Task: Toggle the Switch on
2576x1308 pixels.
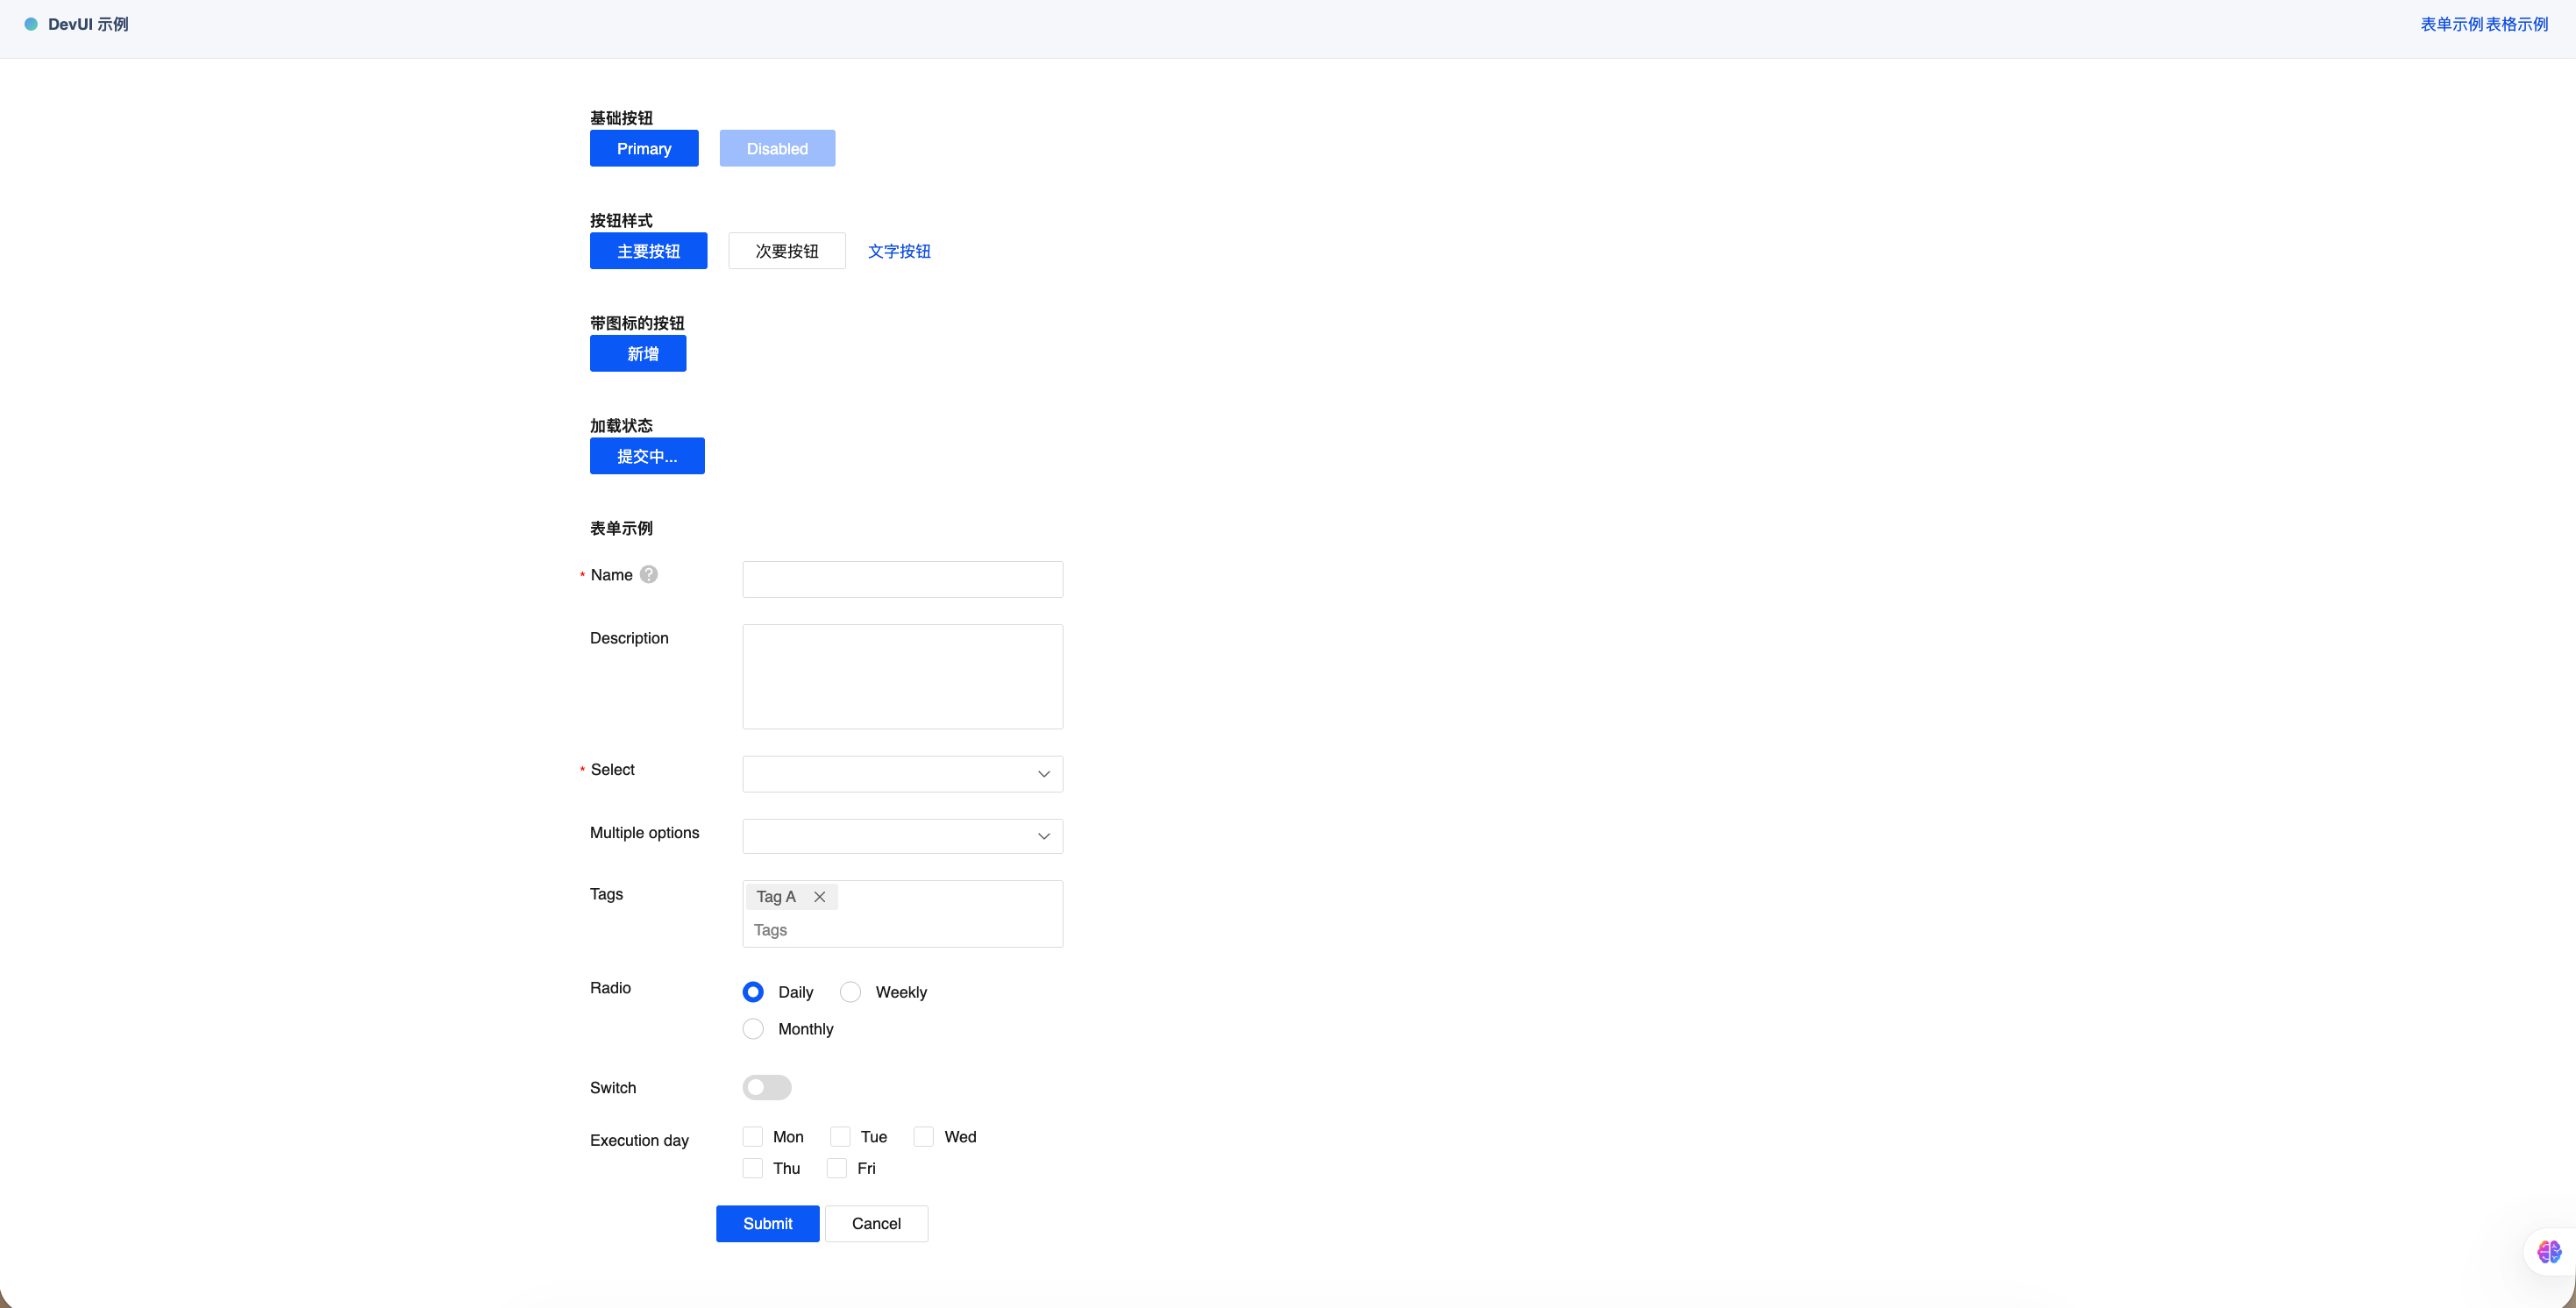Action: click(x=767, y=1087)
